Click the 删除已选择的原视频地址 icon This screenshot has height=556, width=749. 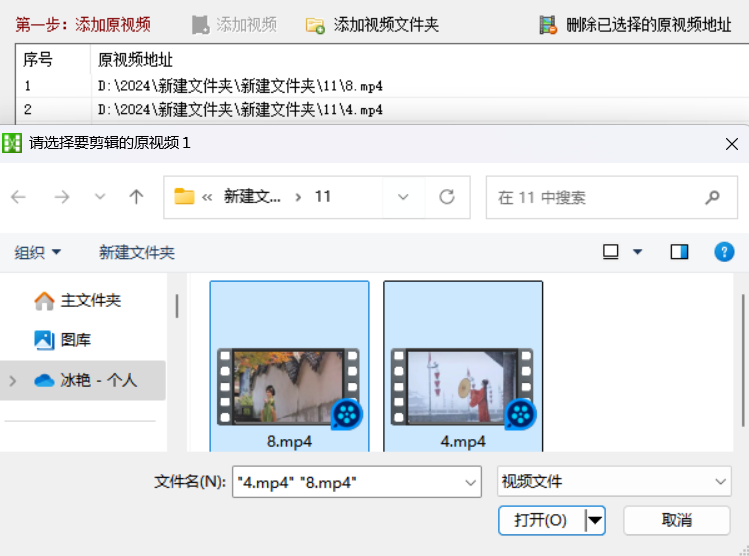click(x=548, y=25)
